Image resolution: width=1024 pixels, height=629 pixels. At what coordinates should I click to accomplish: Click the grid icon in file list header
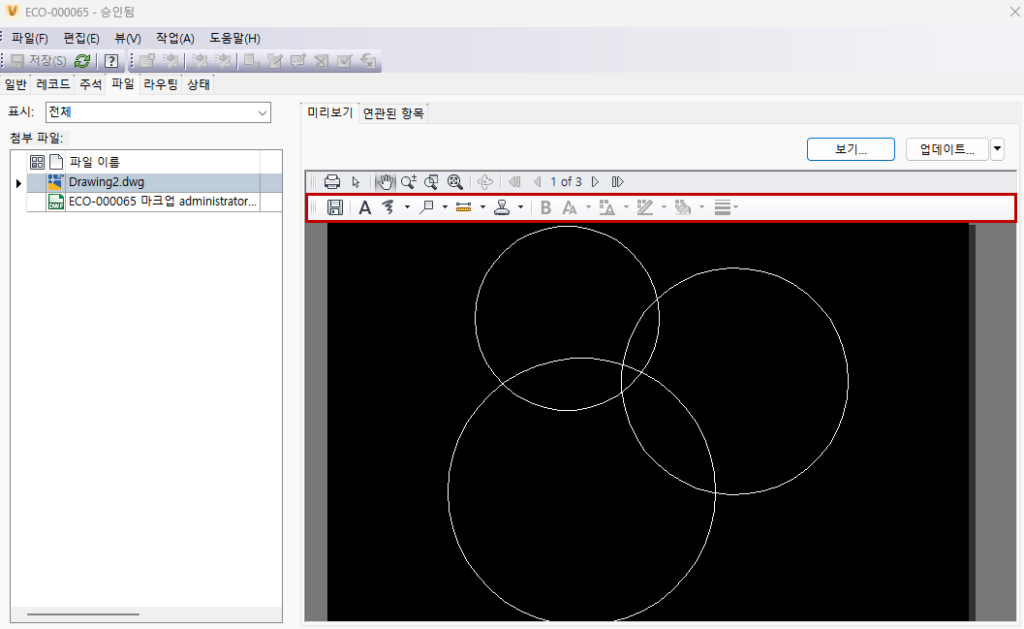pos(37,162)
